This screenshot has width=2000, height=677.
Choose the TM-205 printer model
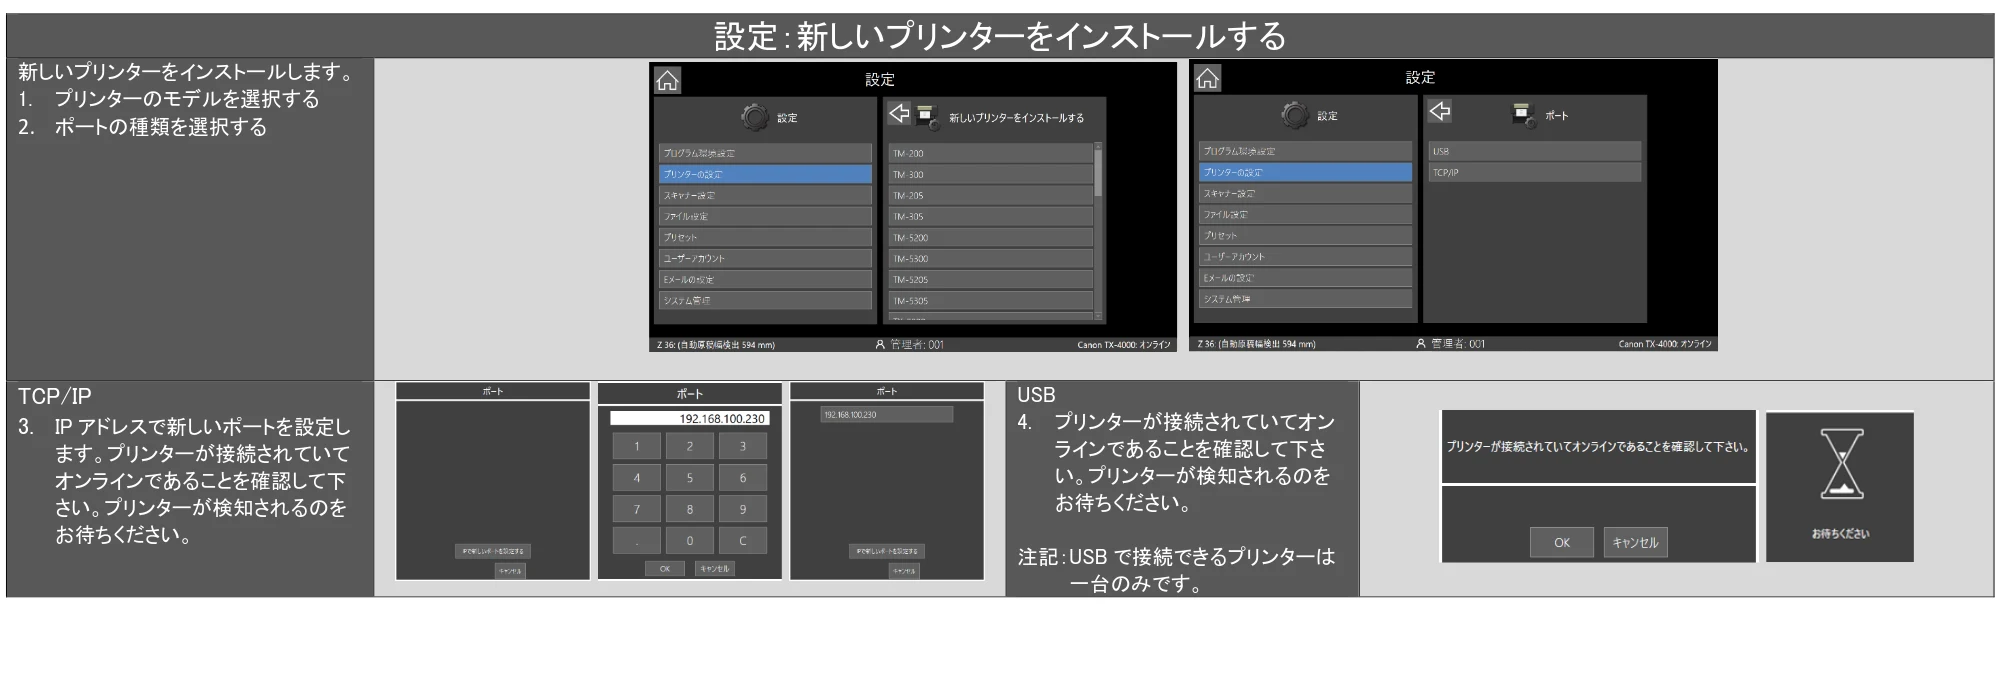point(990,195)
